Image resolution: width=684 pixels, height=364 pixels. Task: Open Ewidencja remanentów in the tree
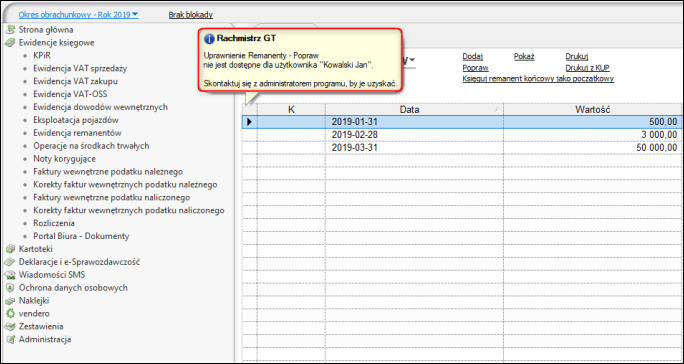(77, 133)
